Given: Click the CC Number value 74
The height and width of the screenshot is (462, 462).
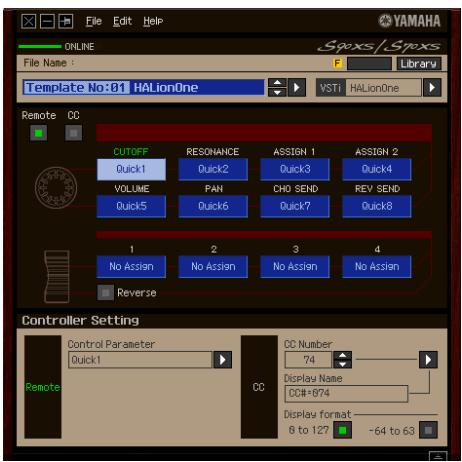Looking at the screenshot, I should click(x=308, y=360).
